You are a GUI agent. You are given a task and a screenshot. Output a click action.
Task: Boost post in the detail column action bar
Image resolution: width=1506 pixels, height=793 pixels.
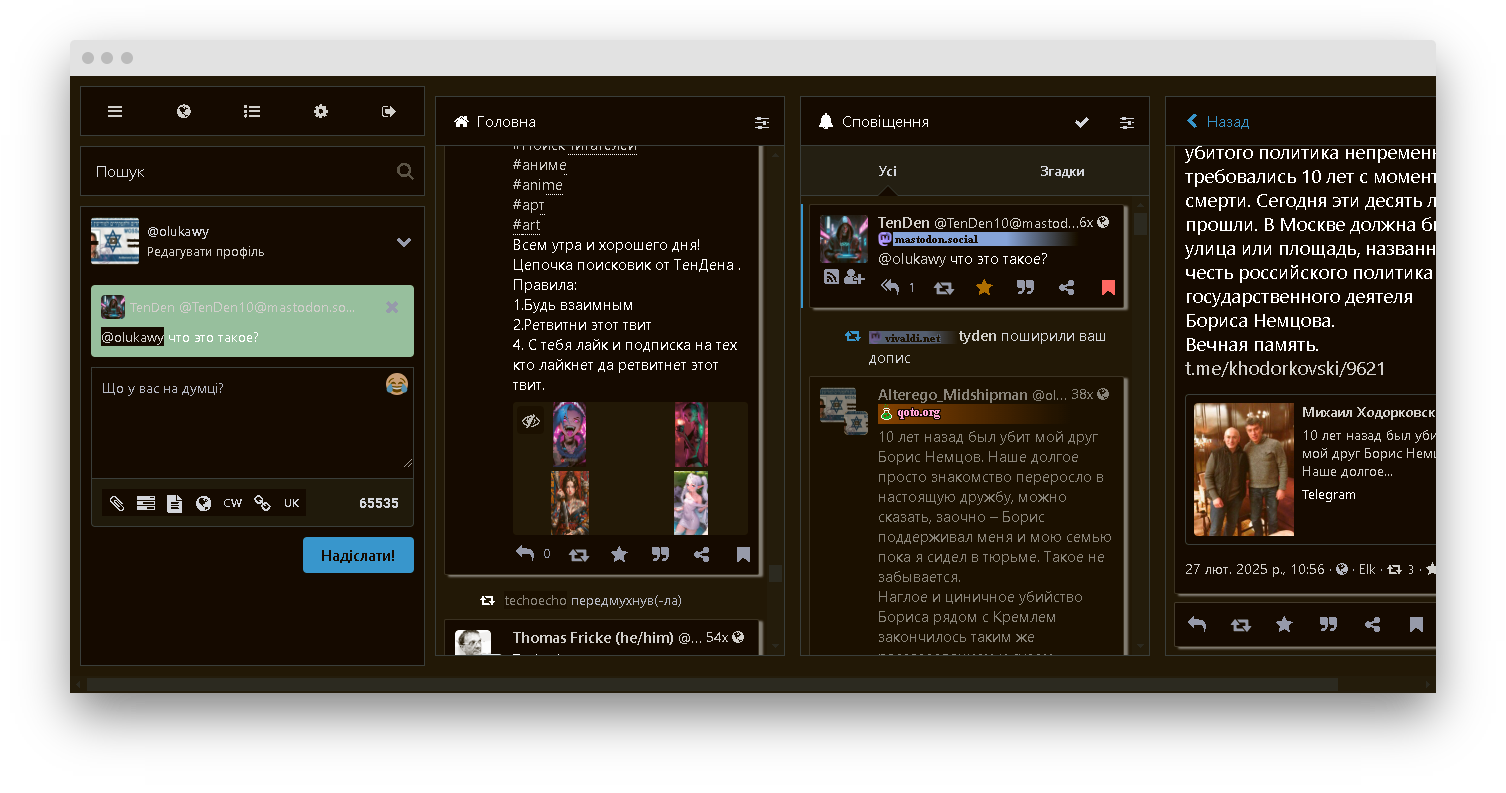[1241, 624]
